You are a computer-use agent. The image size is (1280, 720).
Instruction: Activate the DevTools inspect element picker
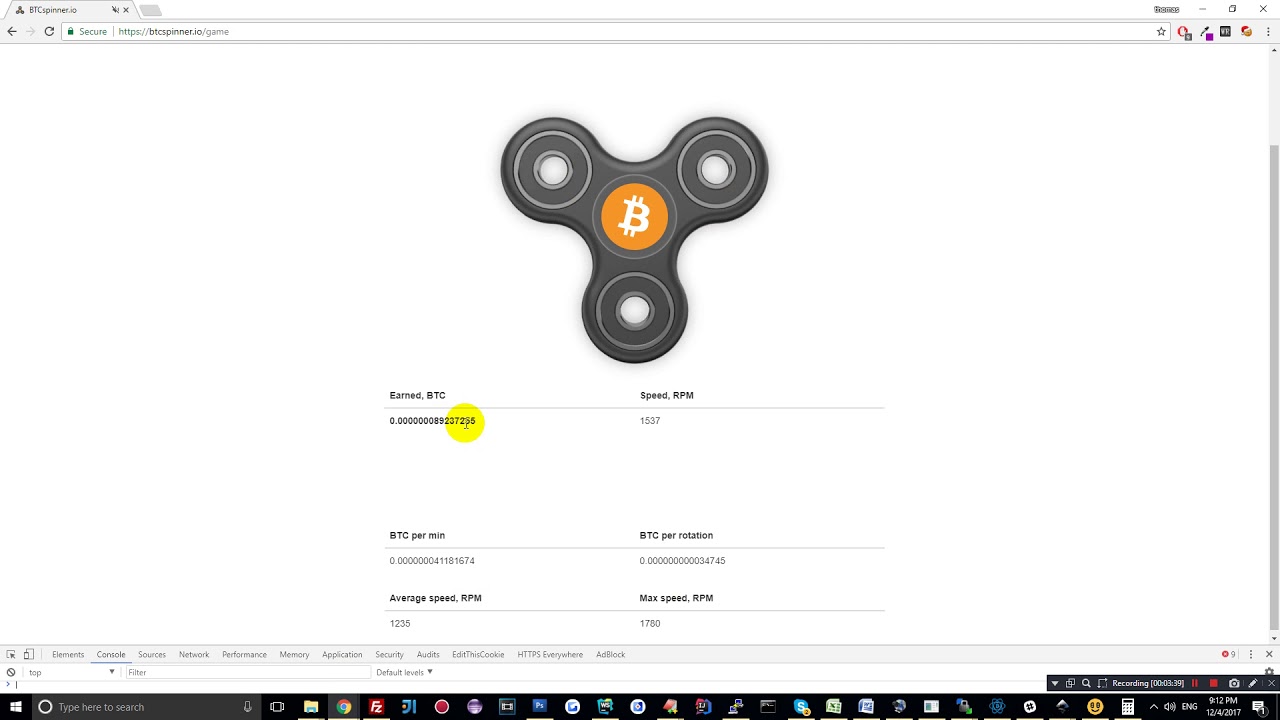tap(11, 655)
